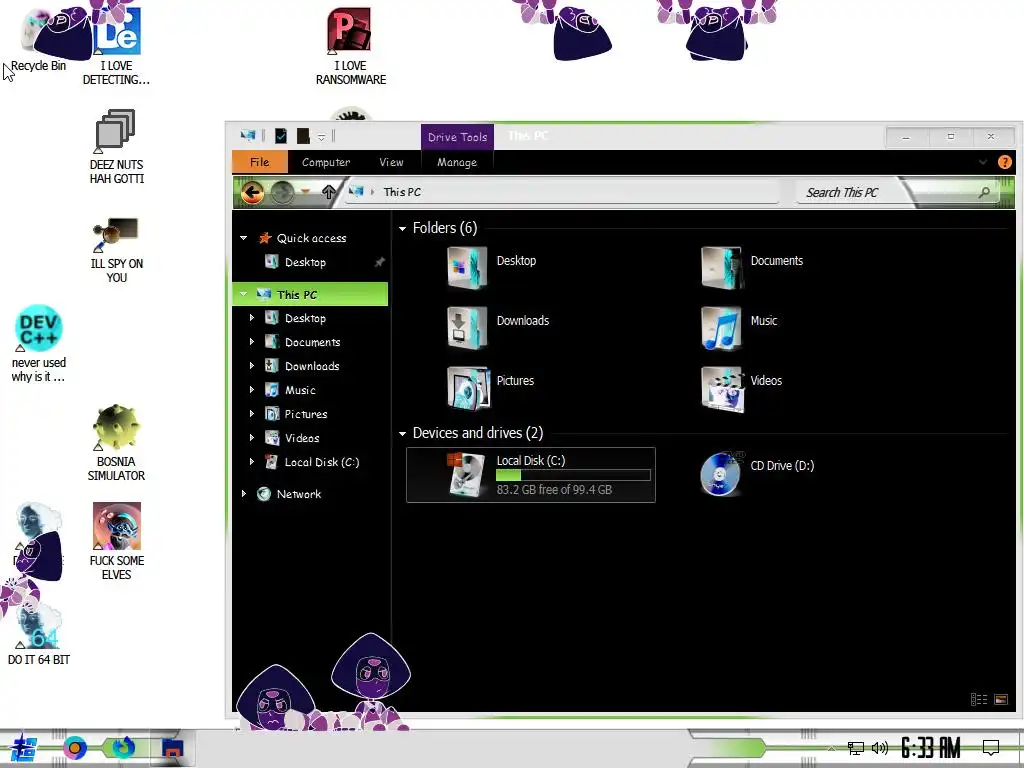Click the Properties quick access toolbar icon

[281, 136]
